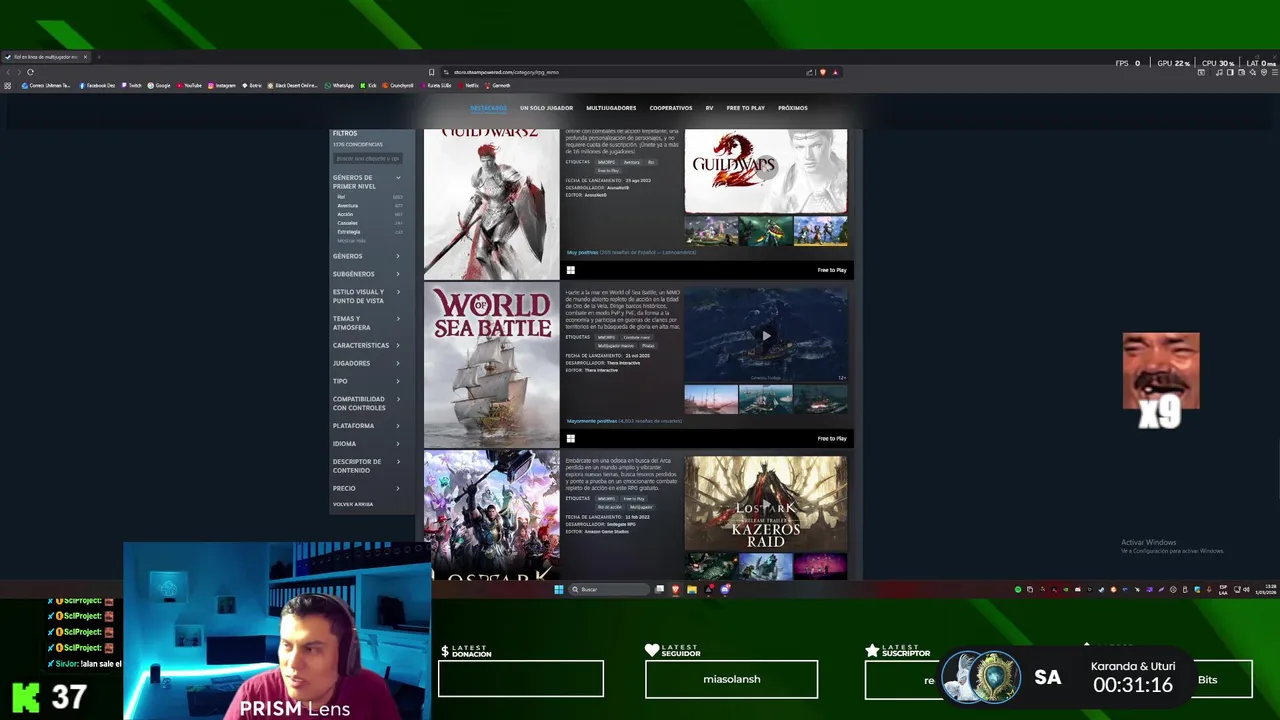The height and width of the screenshot is (720, 1280).
Task: Click the Windows taskbar Buscar search box
Action: pyautogui.click(x=609, y=589)
